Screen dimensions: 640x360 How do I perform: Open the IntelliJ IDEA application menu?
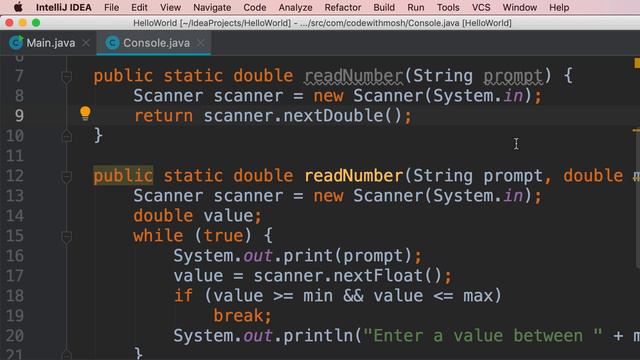point(64,7)
